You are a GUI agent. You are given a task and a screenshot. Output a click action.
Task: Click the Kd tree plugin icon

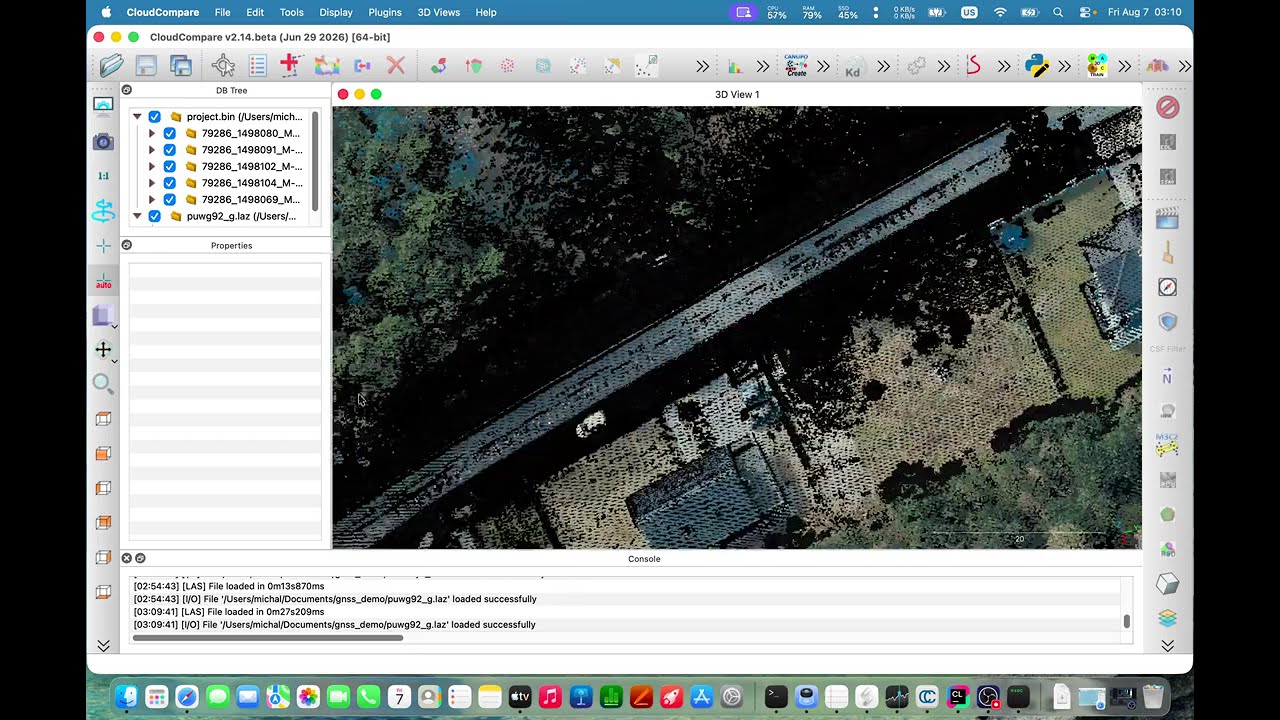point(853,67)
